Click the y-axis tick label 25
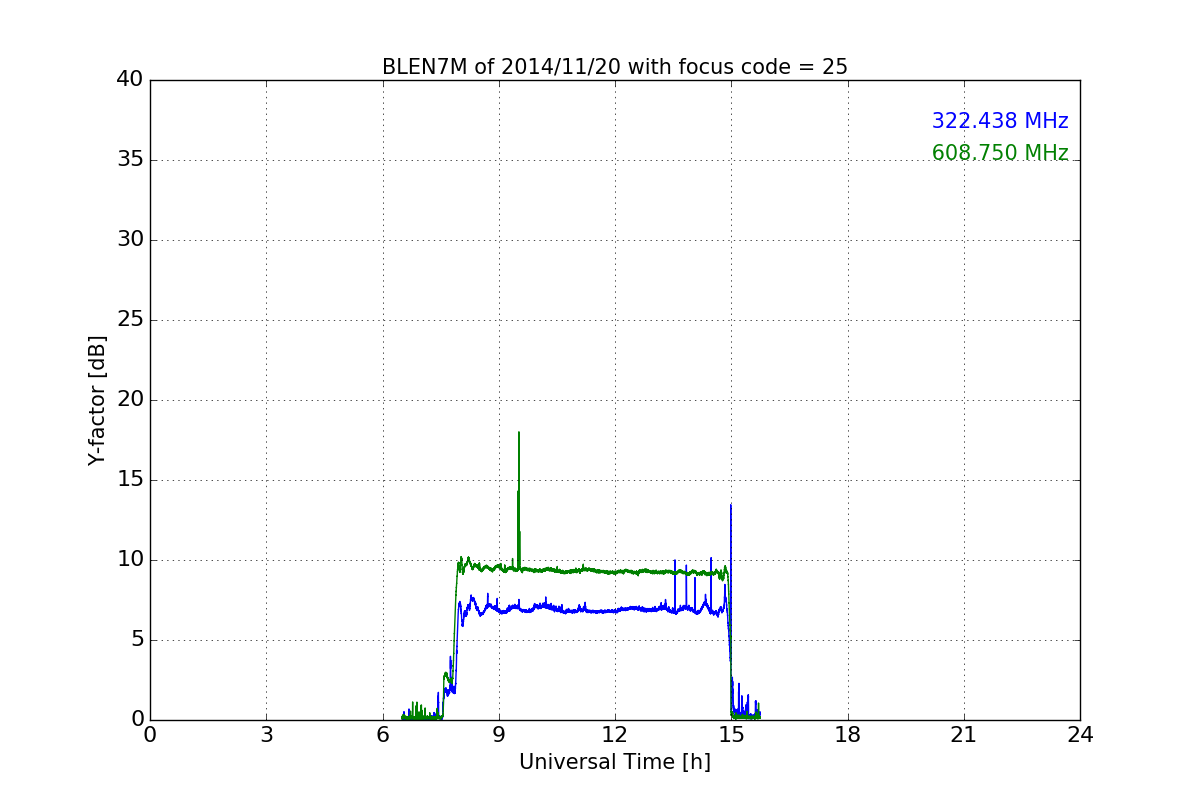1200x800 pixels. [x=130, y=320]
